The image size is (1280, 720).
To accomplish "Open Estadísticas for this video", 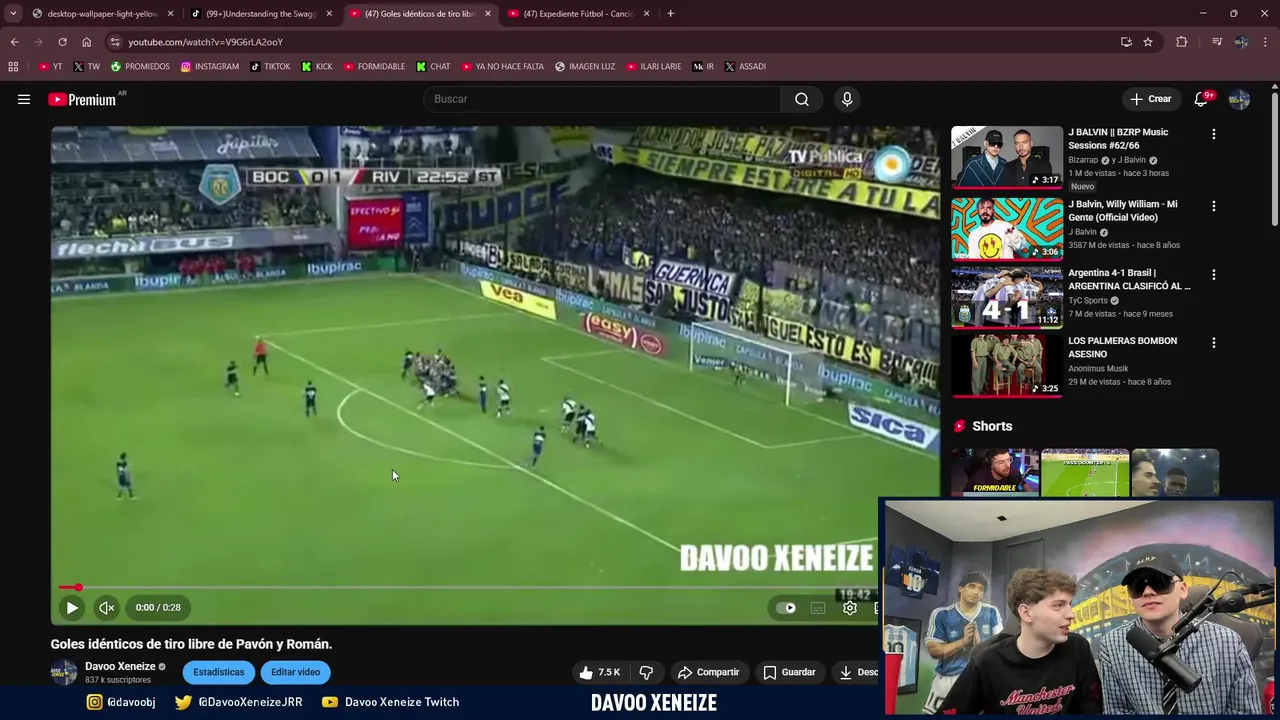I will coord(218,672).
